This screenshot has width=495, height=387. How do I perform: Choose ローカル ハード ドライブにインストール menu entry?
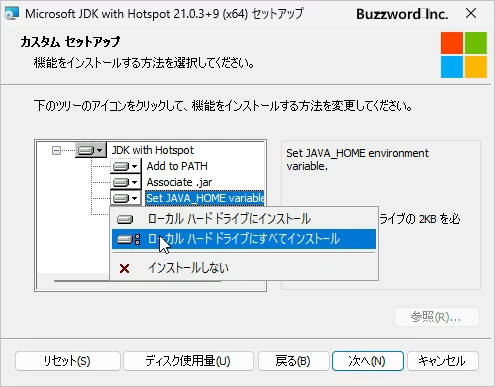tap(244, 219)
